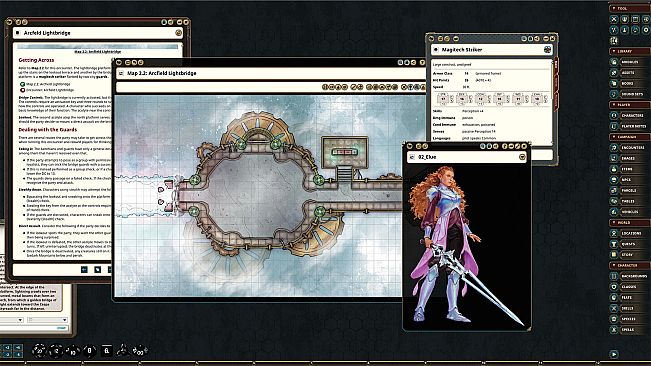
Task: Pick the percentile d100 die
Action: point(140,351)
